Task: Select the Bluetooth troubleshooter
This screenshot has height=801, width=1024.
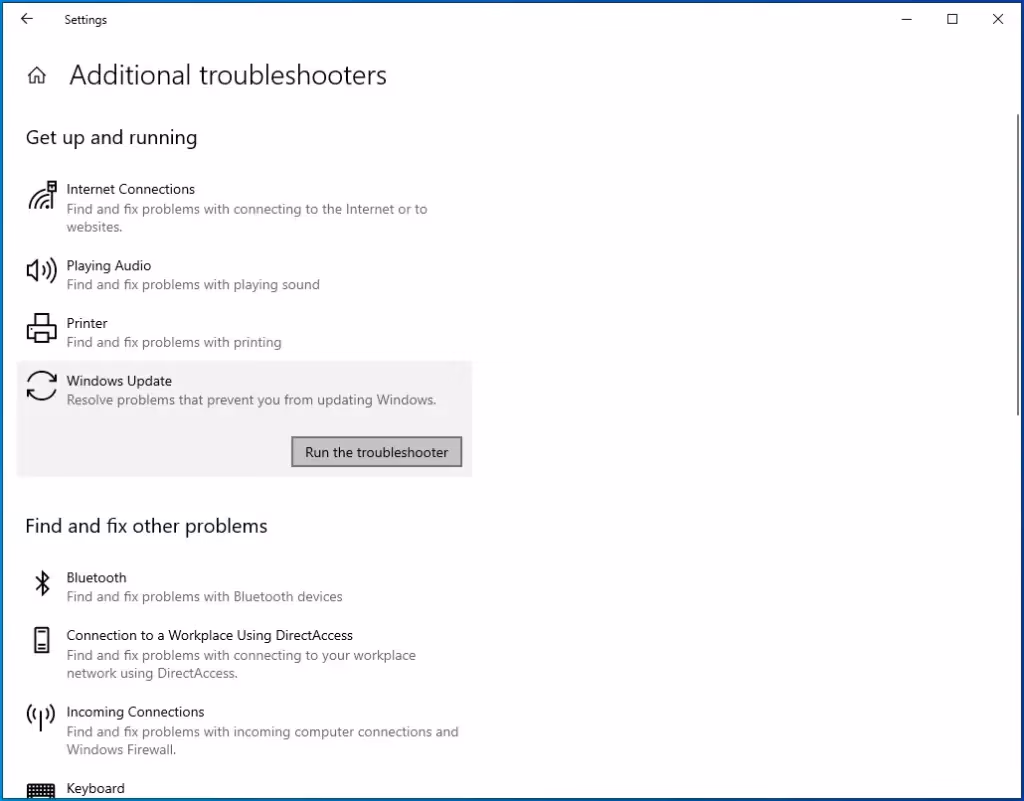Action: pos(96,577)
